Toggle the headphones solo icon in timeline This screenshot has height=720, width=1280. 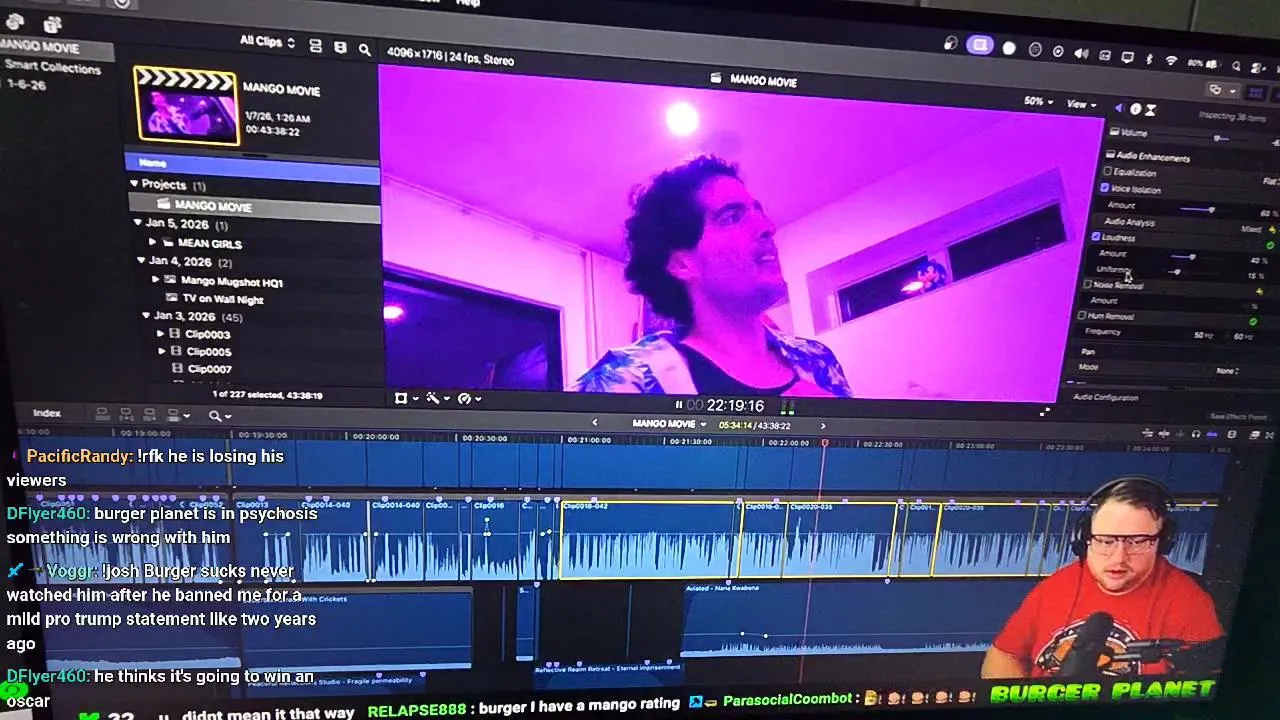1195,434
